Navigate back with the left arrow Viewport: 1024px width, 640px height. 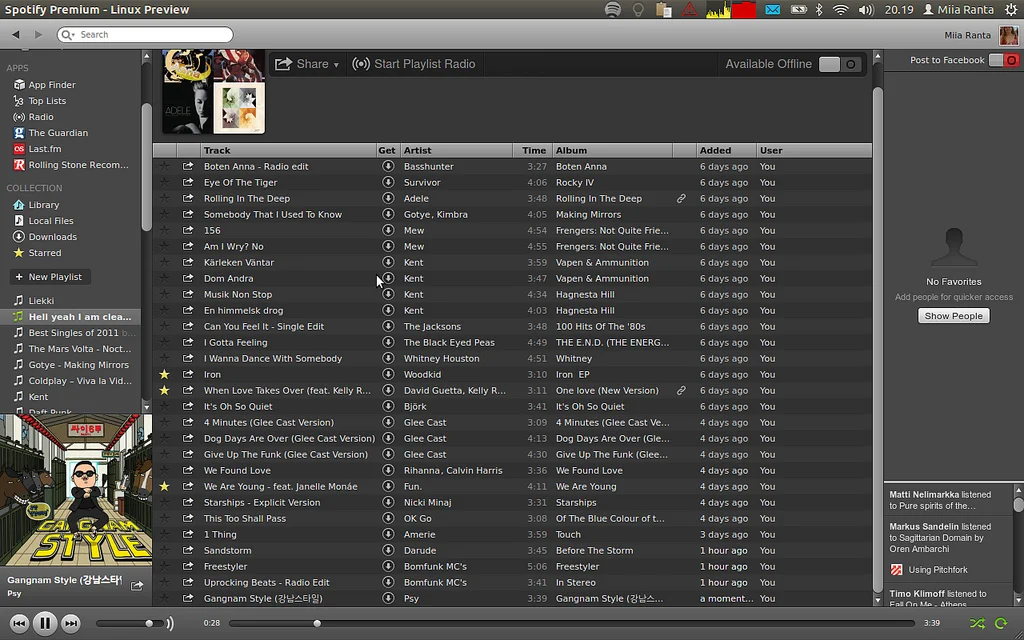tap(16, 35)
